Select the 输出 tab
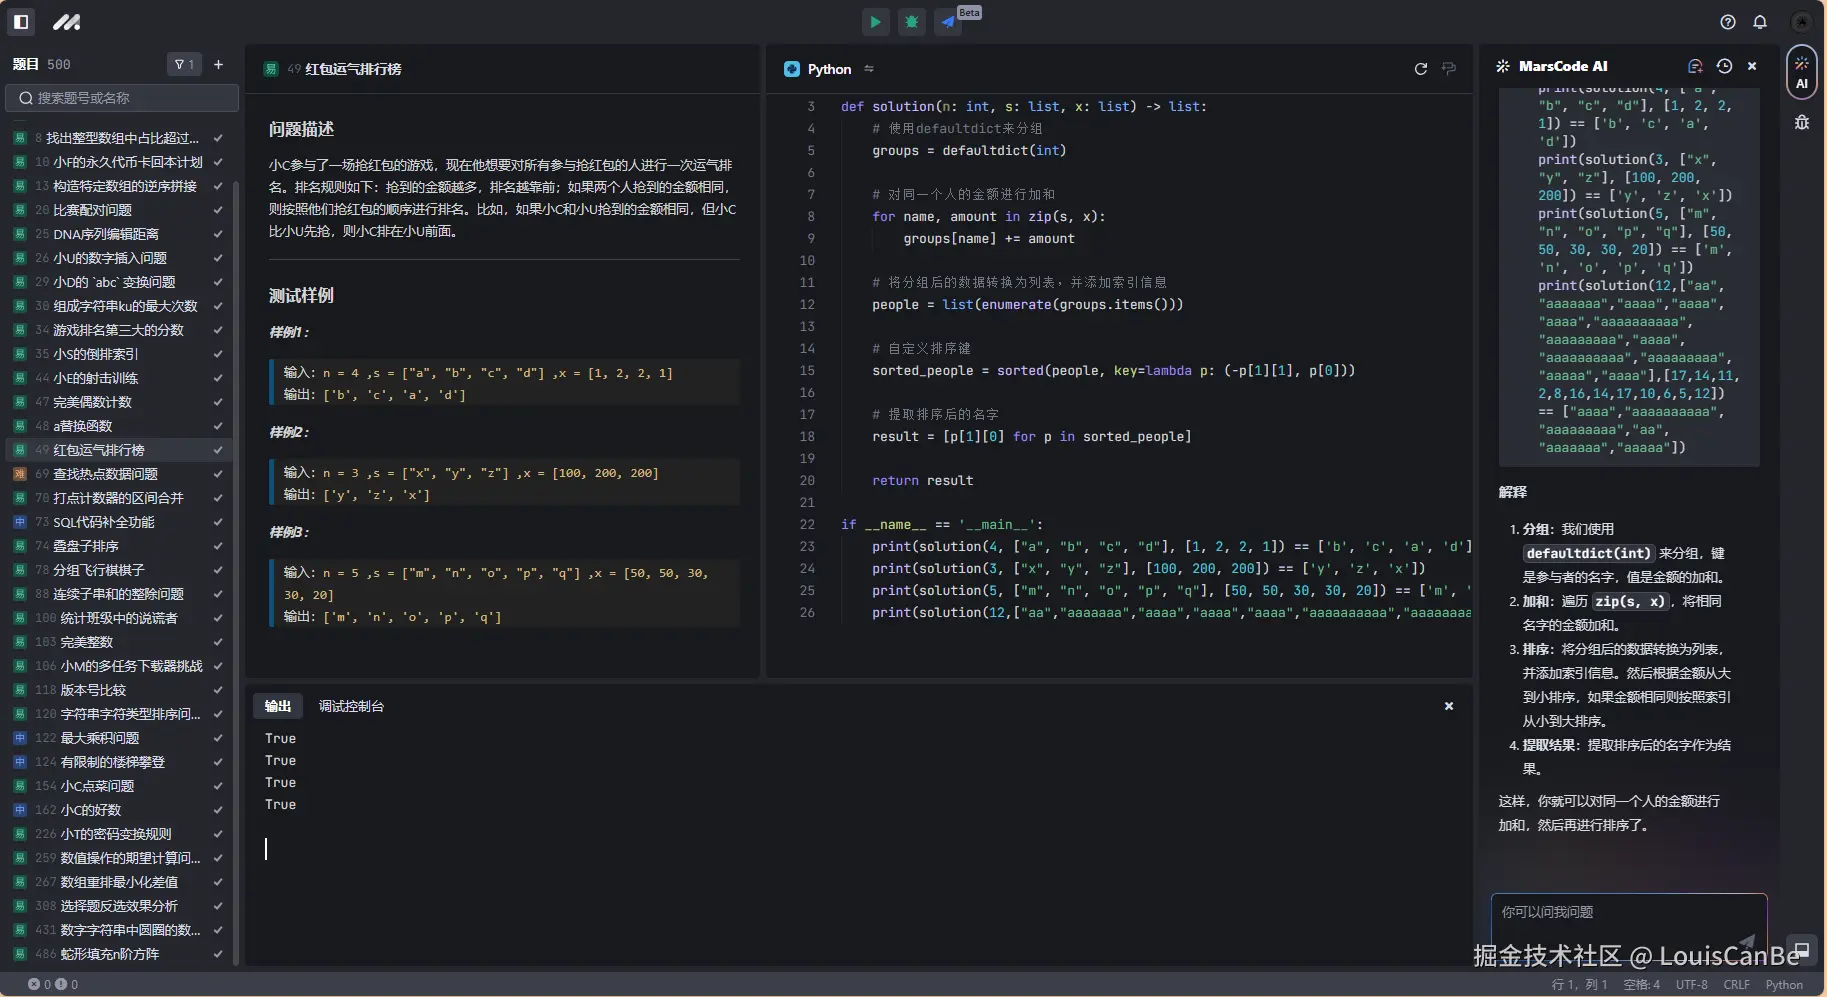Screen dimensions: 1827x997 tap(277, 706)
